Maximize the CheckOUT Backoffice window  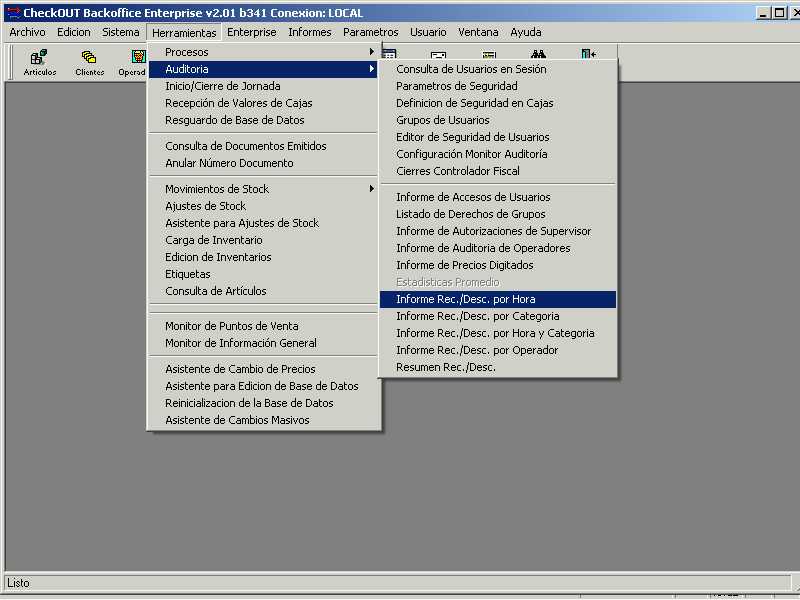coord(779,13)
